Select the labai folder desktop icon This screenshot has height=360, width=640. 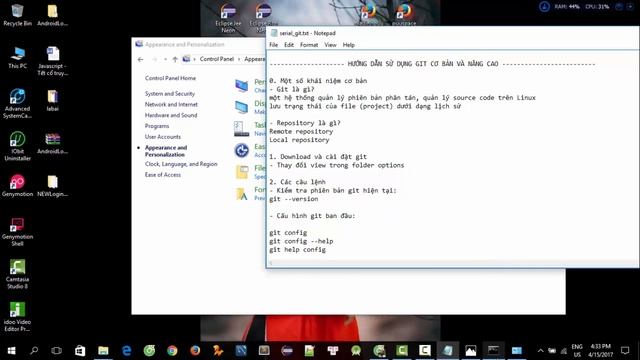pyautogui.click(x=53, y=100)
